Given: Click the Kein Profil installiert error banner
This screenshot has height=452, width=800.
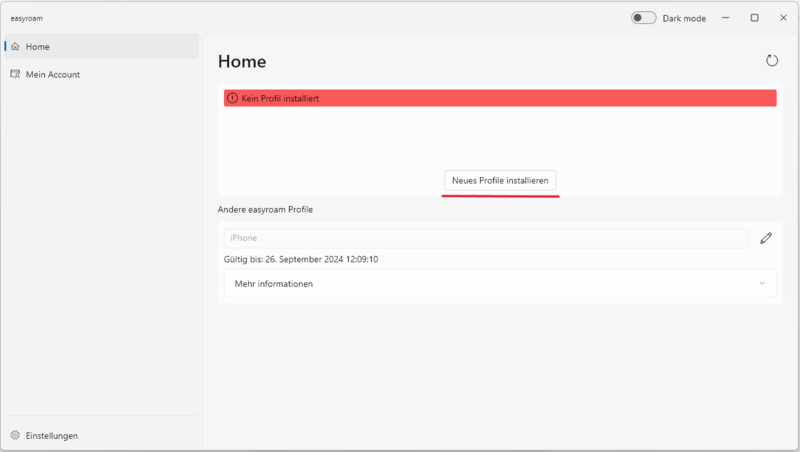Looking at the screenshot, I should tap(500, 98).
